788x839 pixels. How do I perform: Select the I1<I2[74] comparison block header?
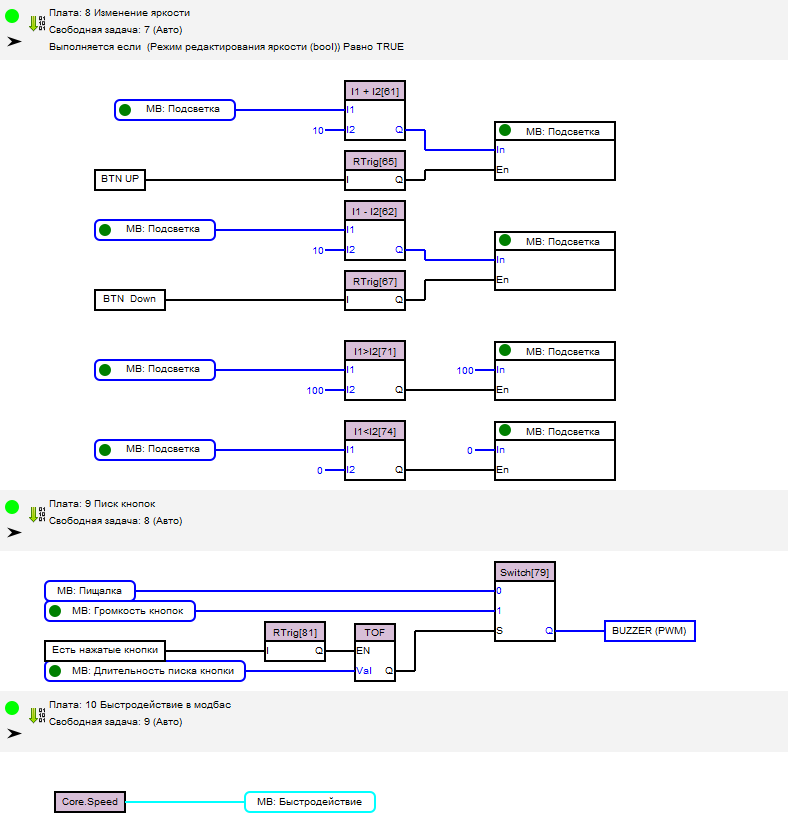click(375, 431)
